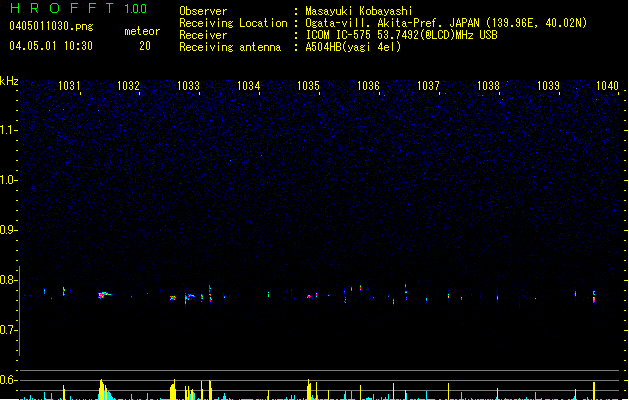
Task: Click the 1037 time axis marker
Action: pos(428,85)
